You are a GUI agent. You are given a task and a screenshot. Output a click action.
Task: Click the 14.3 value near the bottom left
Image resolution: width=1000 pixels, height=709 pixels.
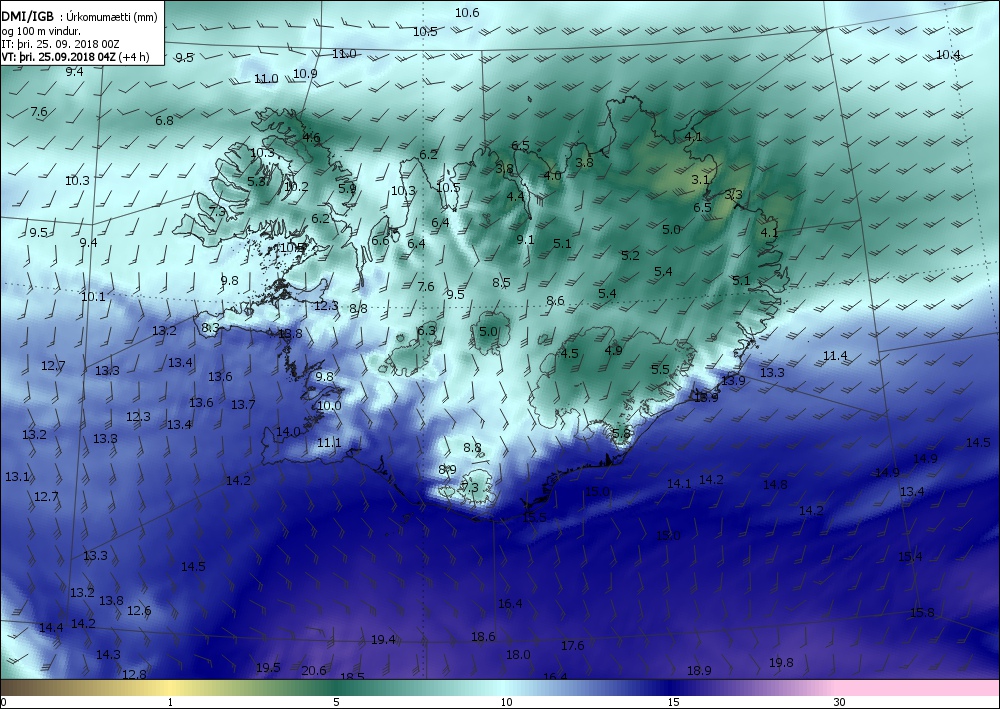(108, 654)
